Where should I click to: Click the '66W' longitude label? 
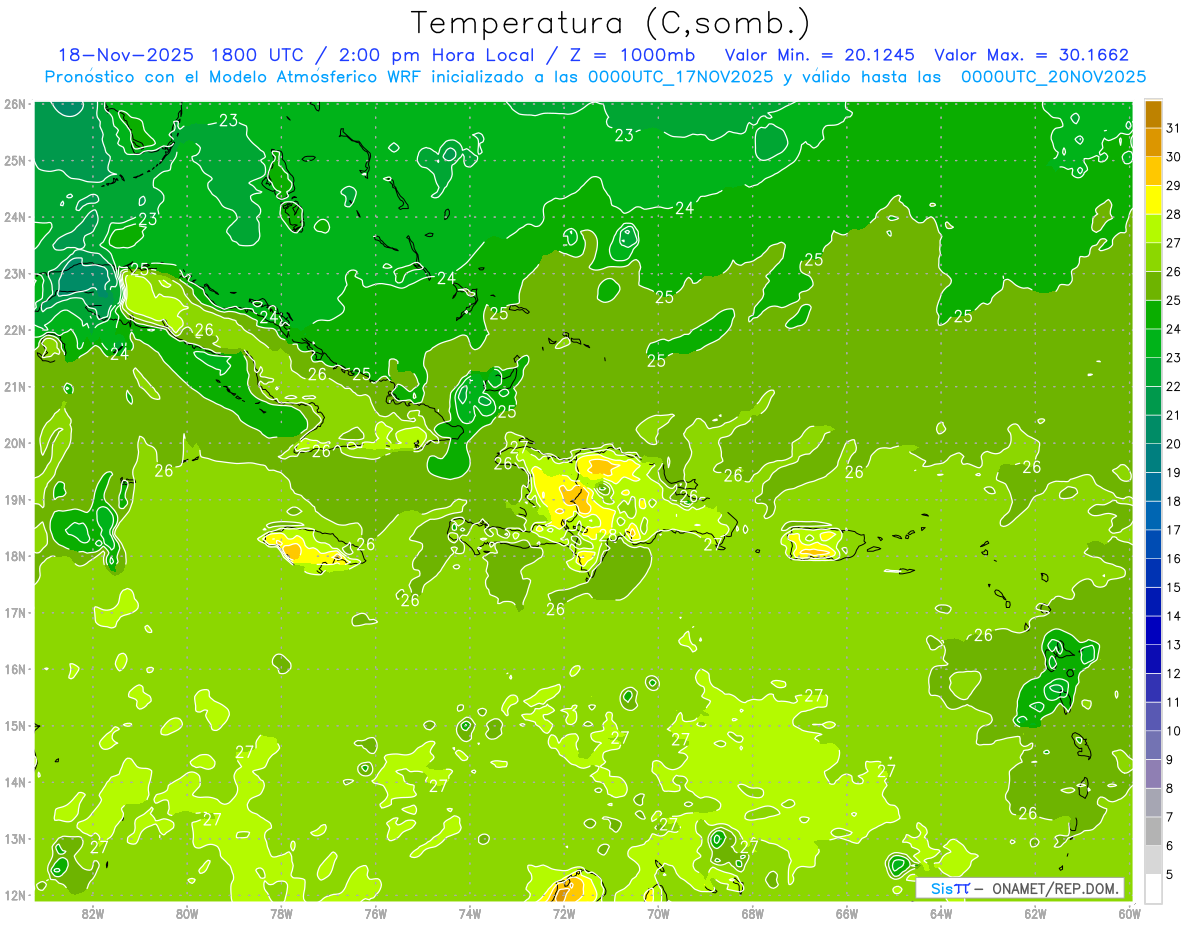847,913
